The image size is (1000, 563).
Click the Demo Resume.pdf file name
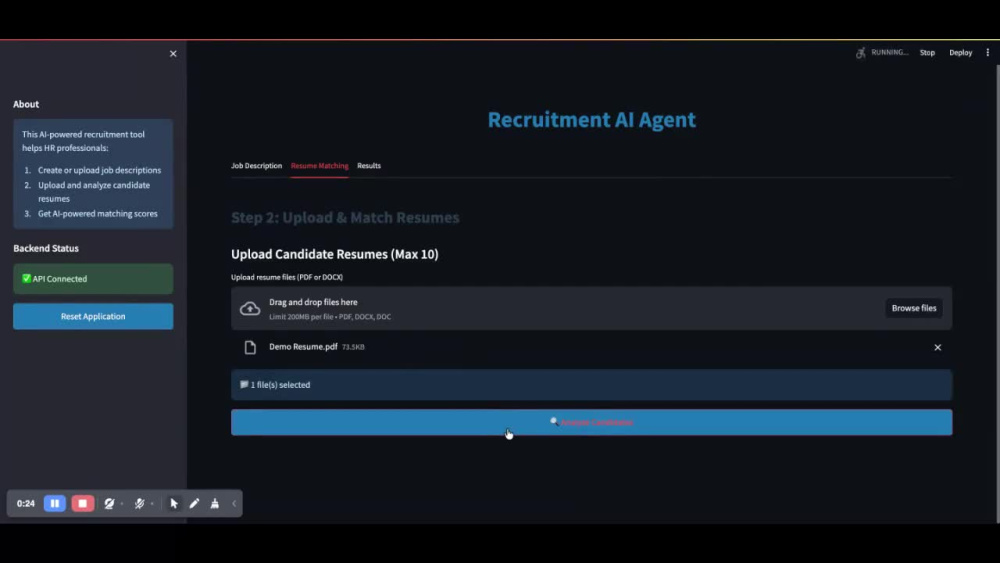coord(303,347)
